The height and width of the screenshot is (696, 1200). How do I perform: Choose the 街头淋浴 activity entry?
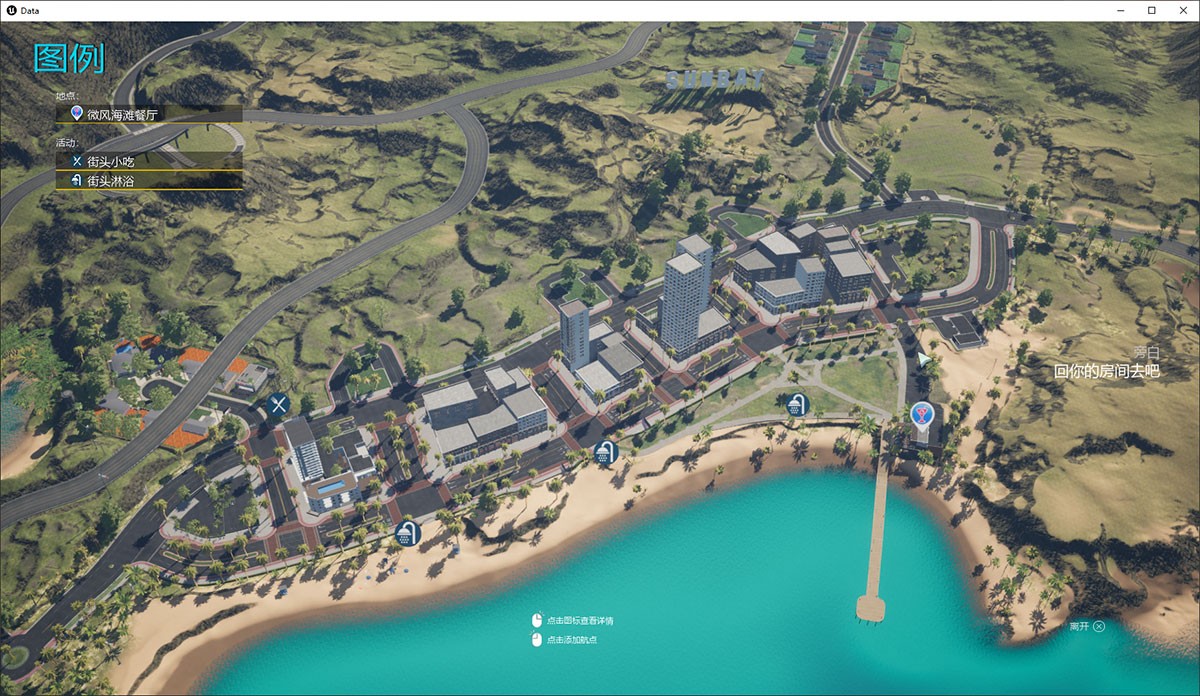110,181
